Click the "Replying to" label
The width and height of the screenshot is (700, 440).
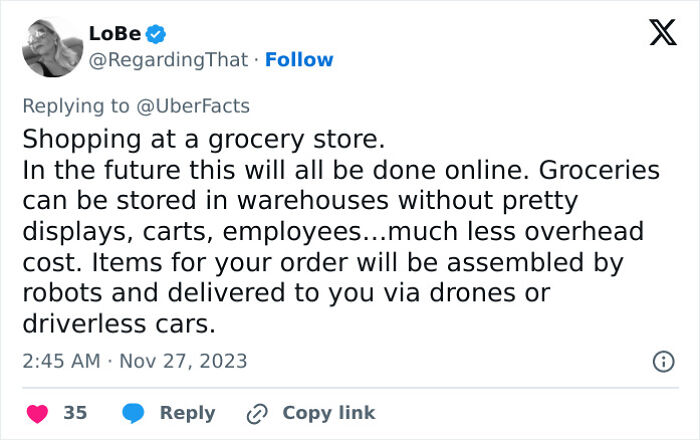click(x=76, y=105)
